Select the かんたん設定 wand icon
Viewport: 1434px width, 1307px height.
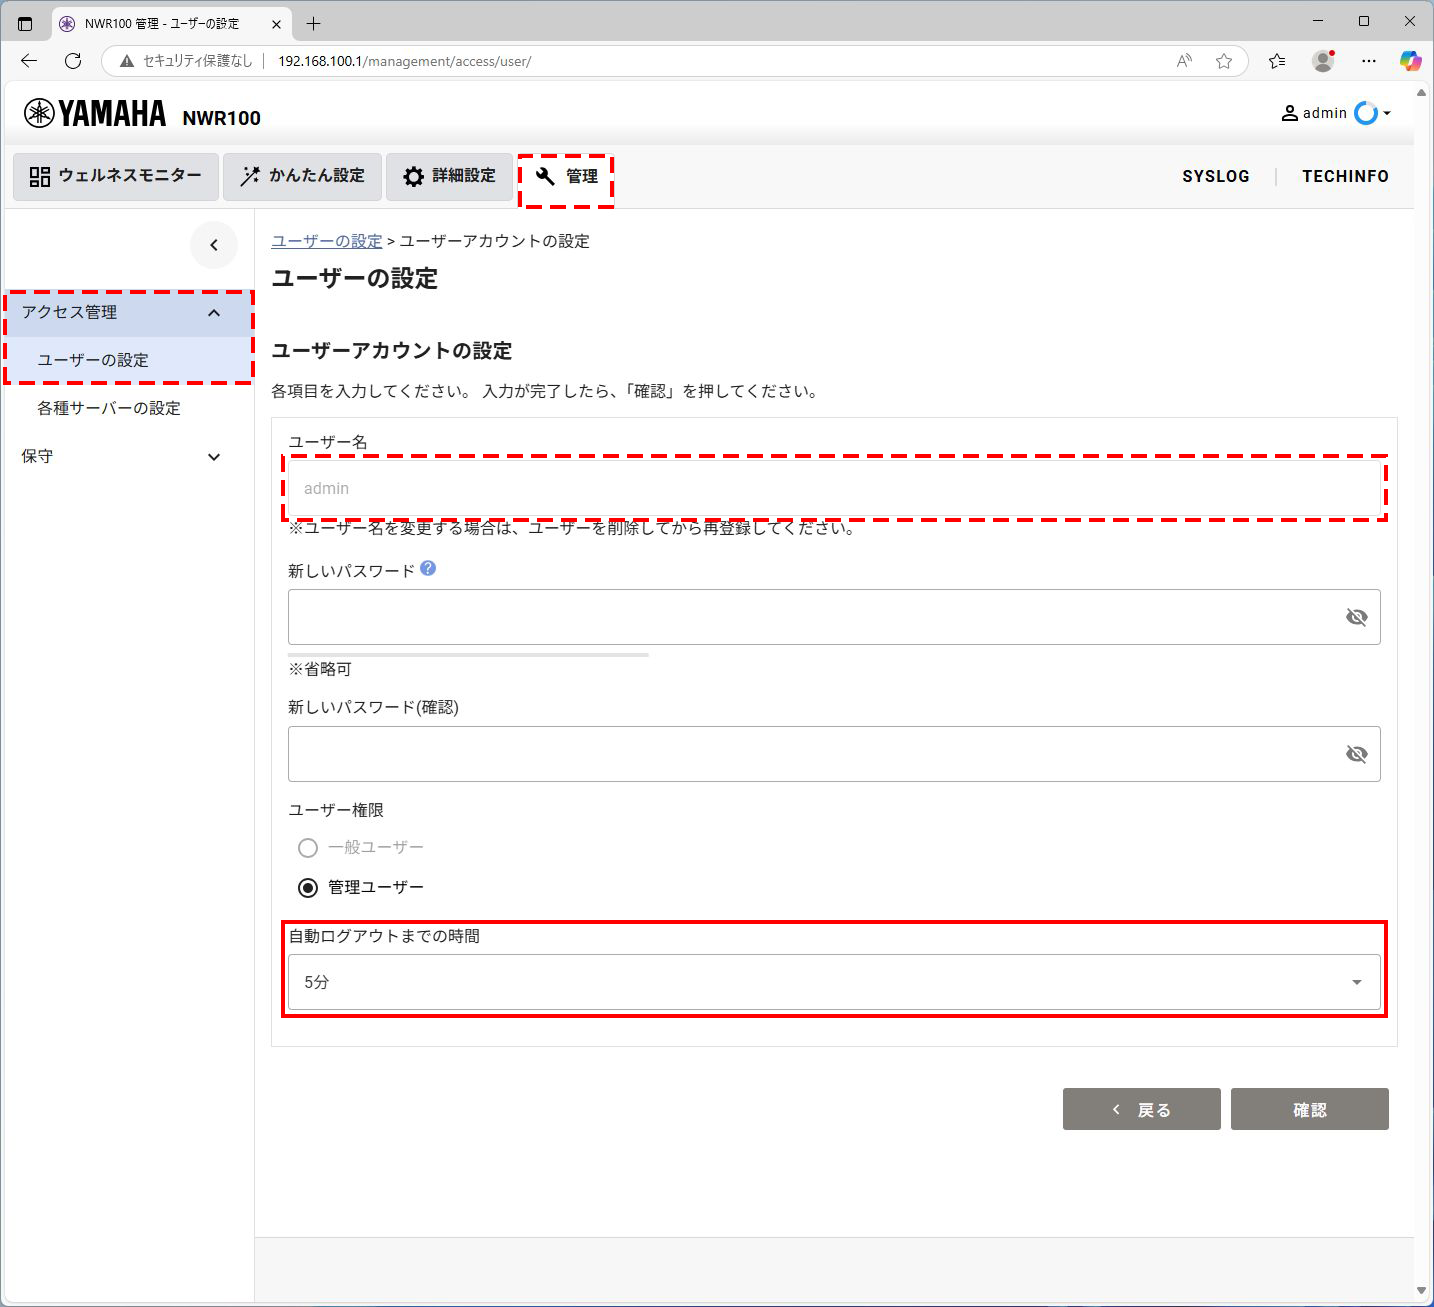tap(250, 176)
